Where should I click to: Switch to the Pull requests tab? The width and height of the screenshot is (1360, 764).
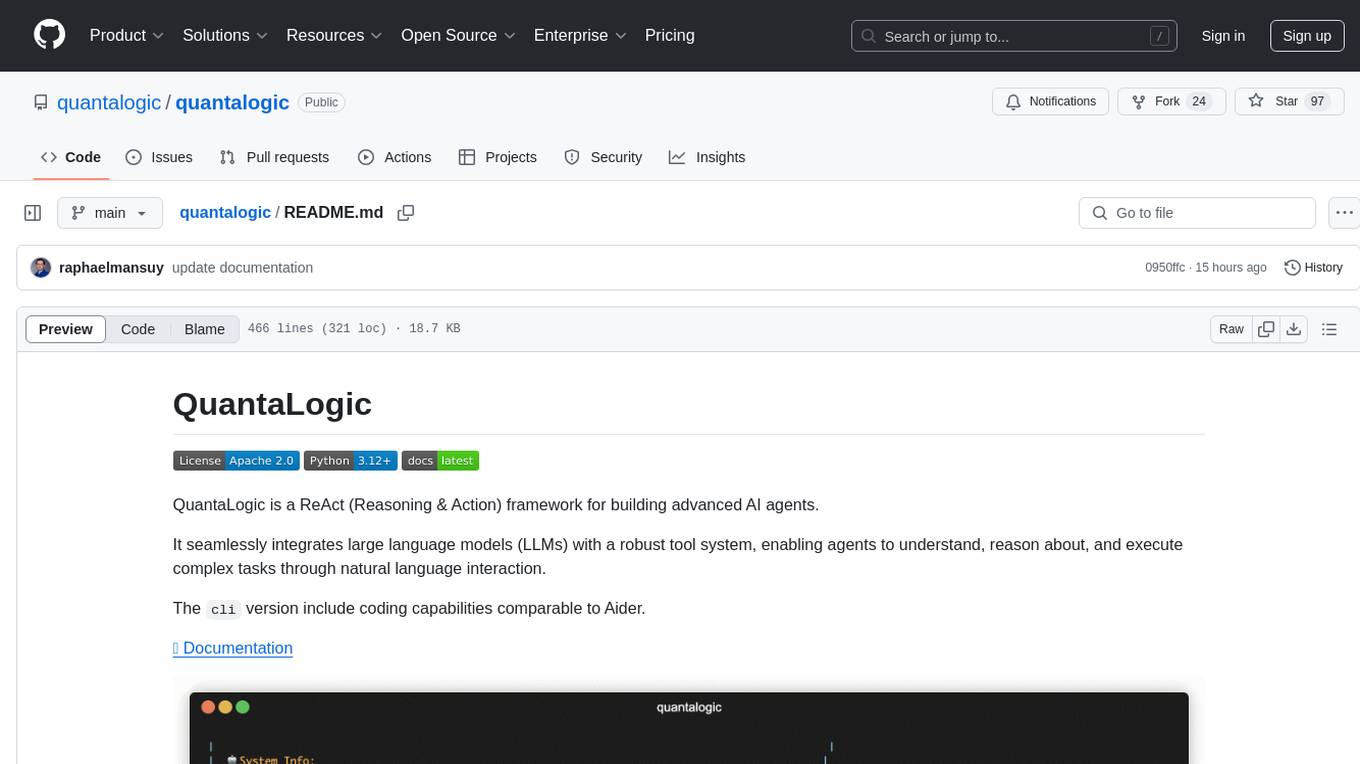pos(274,157)
